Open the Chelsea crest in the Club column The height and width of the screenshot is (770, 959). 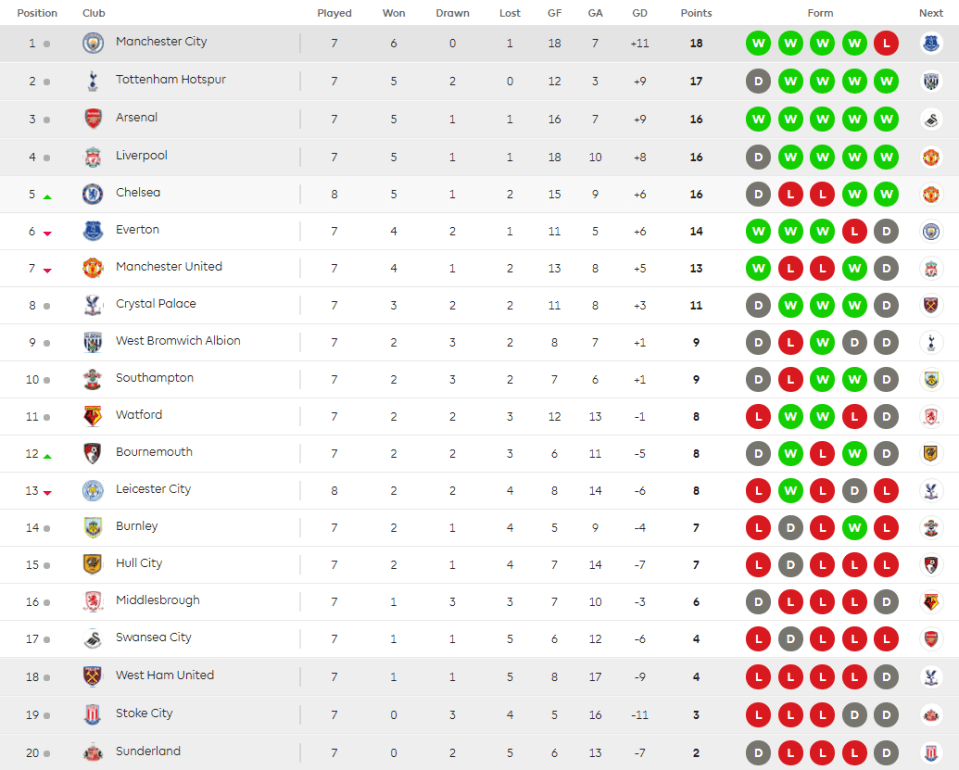point(93,194)
